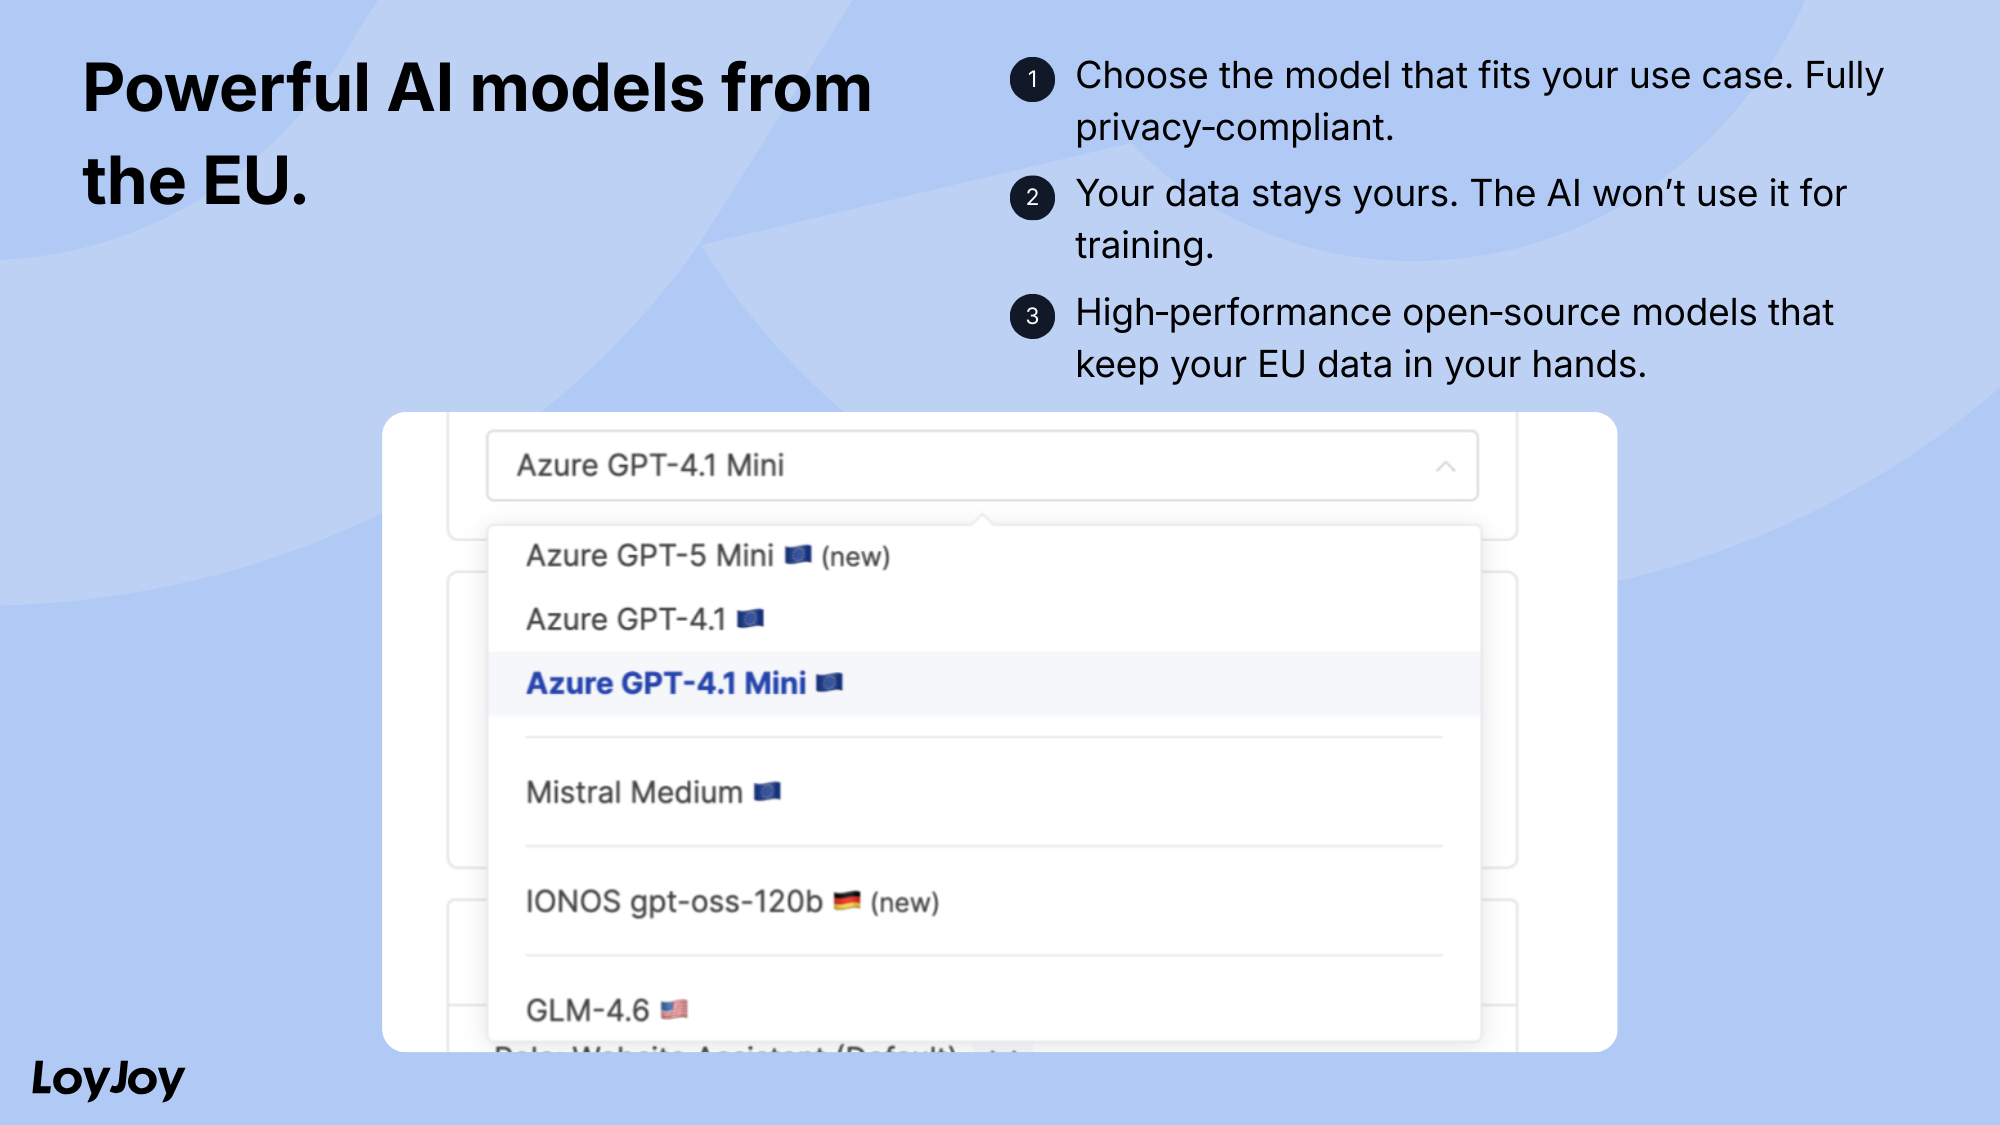The width and height of the screenshot is (2000, 1125).
Task: Click the EU flag beside Mistral Medium
Action: pyautogui.click(x=767, y=792)
